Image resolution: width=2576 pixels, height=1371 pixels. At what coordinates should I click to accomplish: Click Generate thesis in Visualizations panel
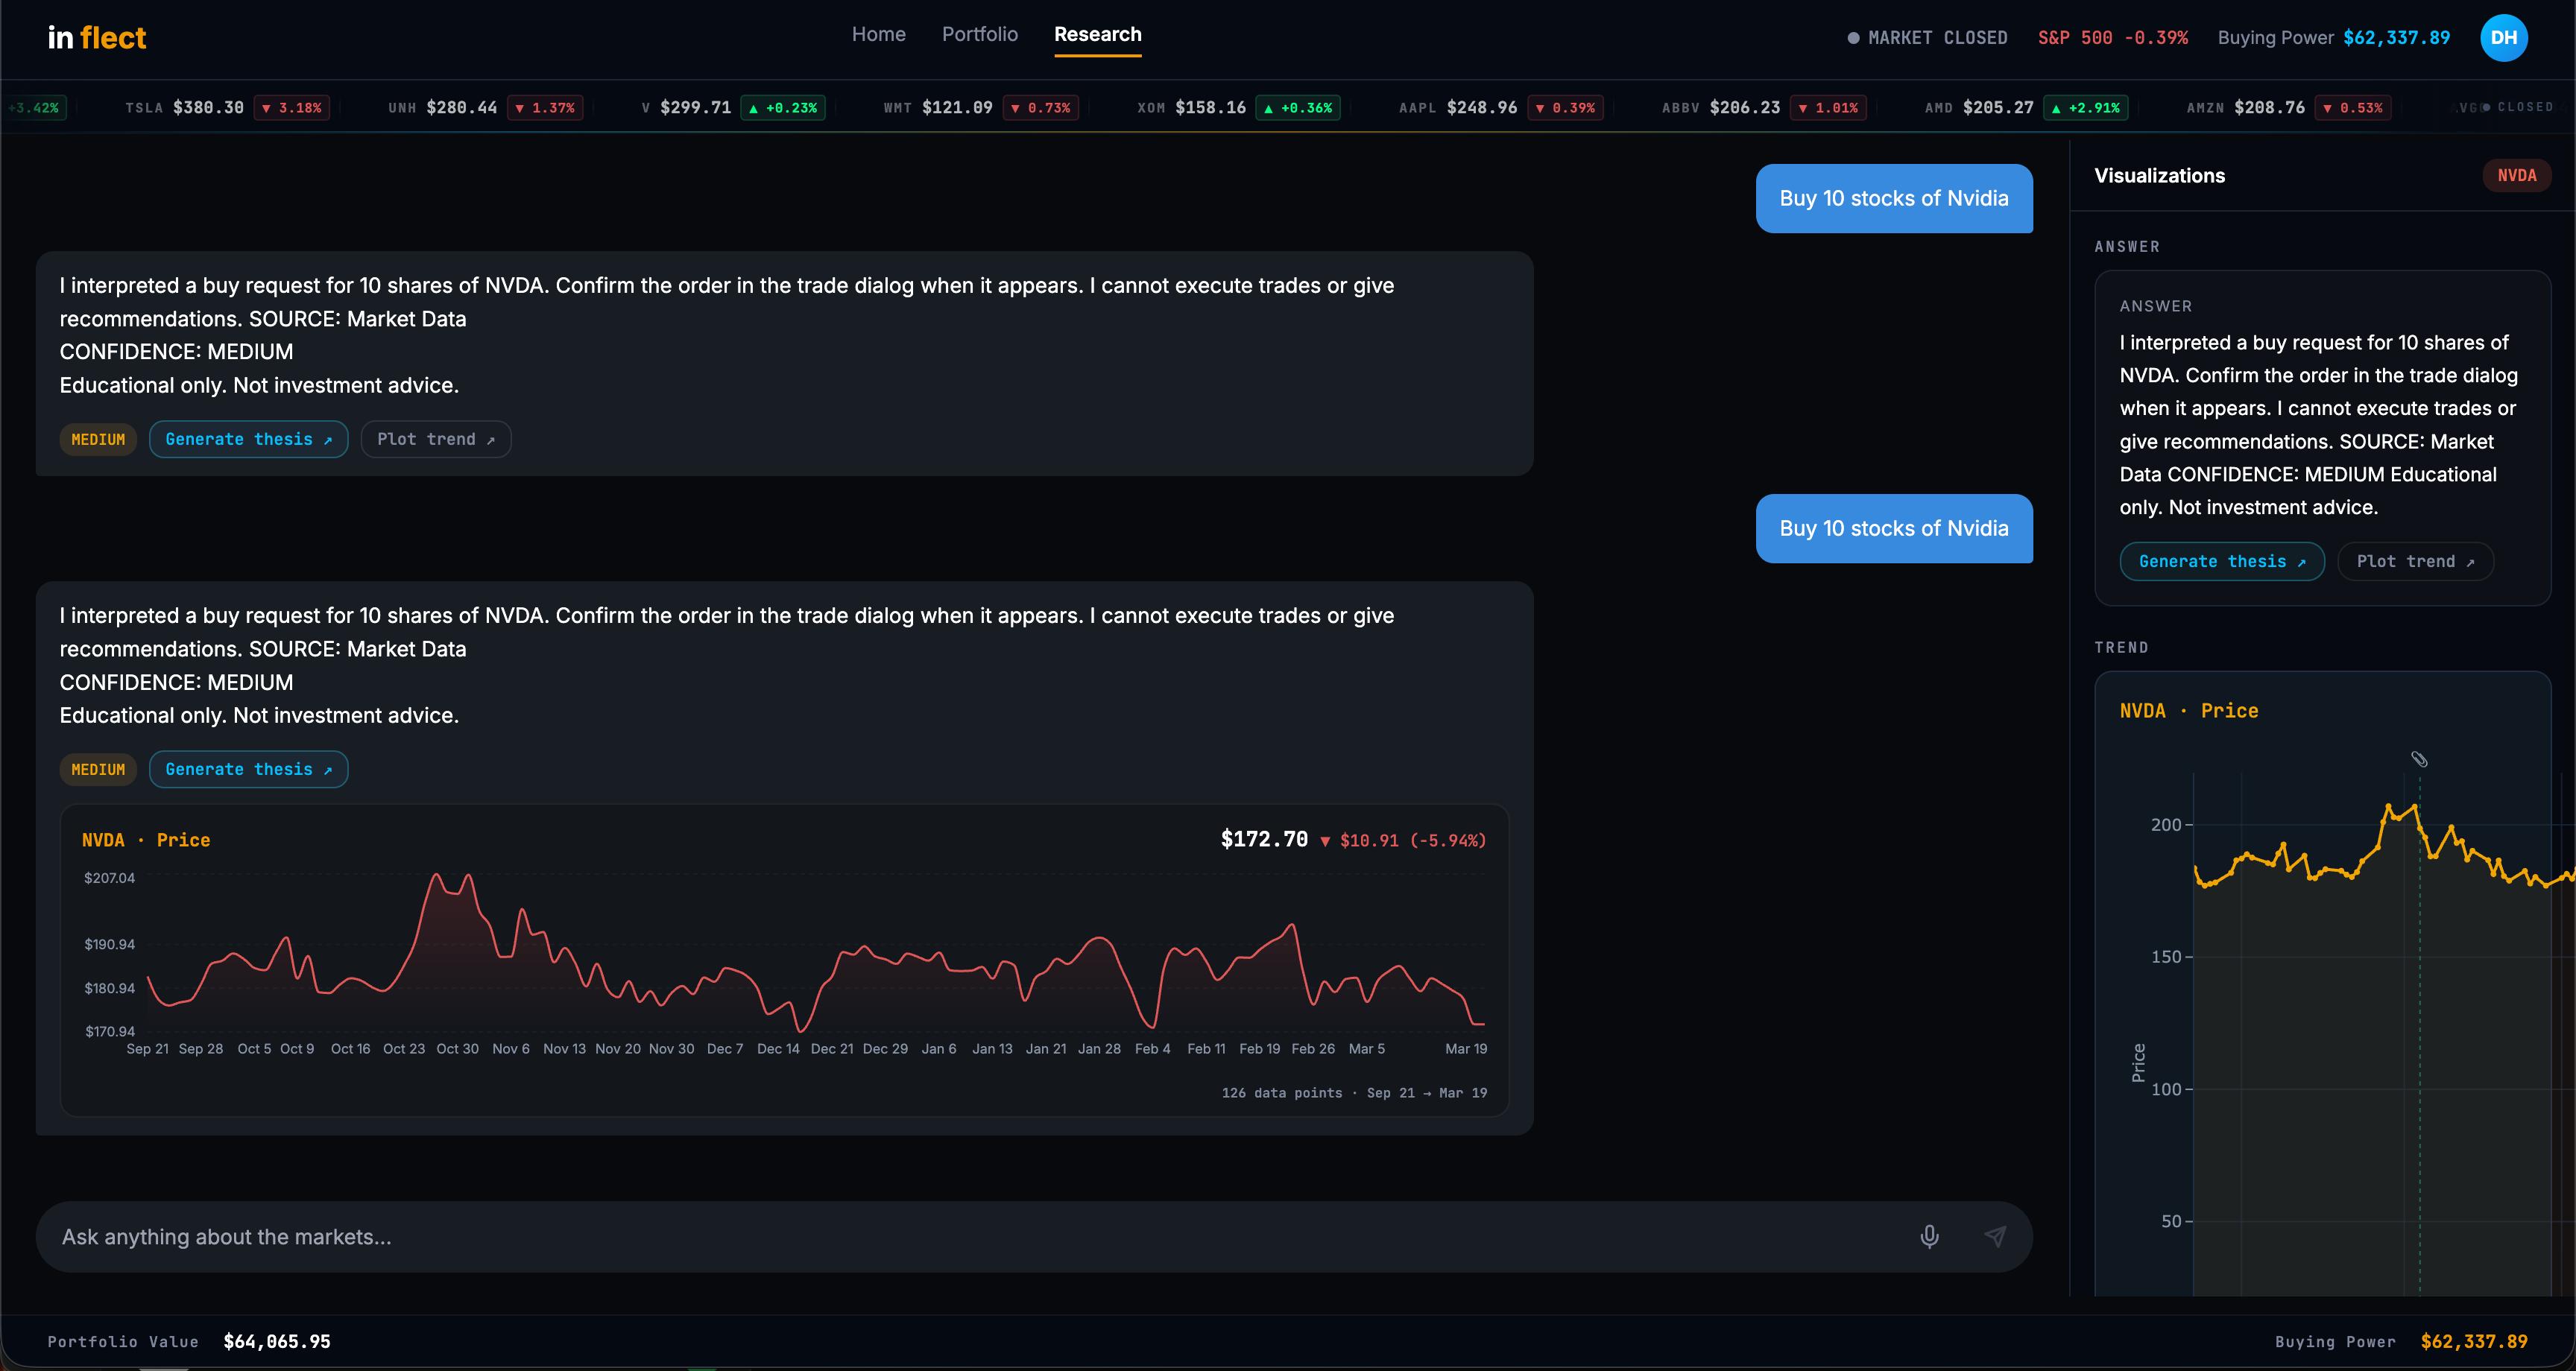click(x=2221, y=561)
